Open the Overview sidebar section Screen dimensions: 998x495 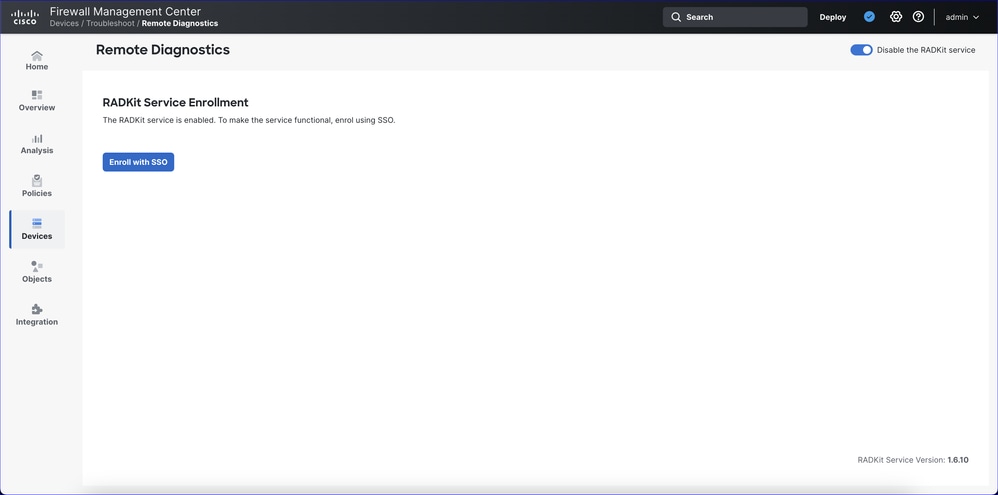pyautogui.click(x=37, y=101)
